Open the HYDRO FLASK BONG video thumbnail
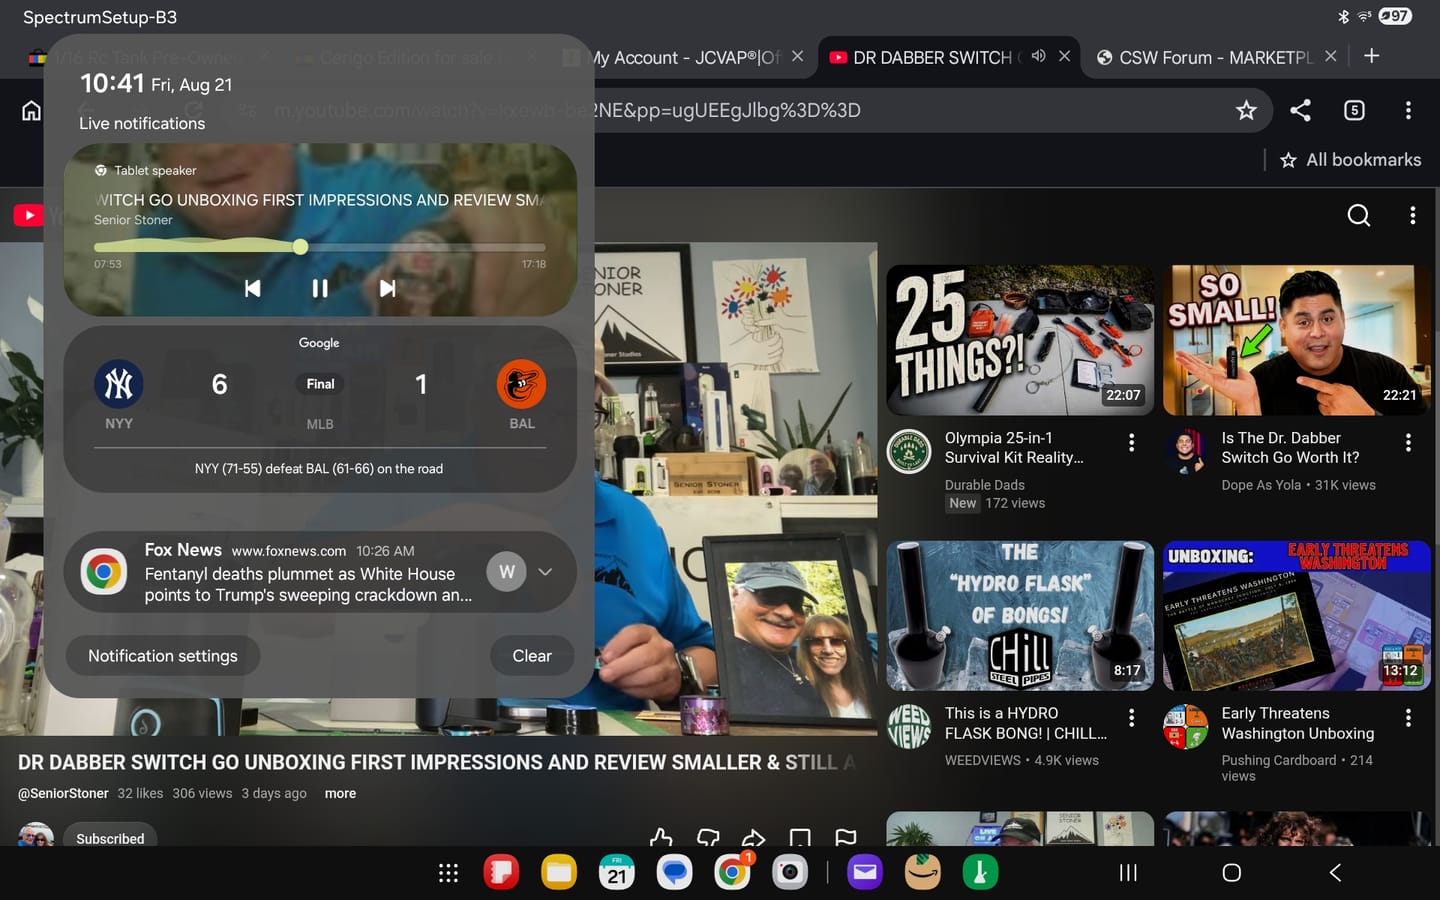Image resolution: width=1440 pixels, height=900 pixels. pos(1020,616)
